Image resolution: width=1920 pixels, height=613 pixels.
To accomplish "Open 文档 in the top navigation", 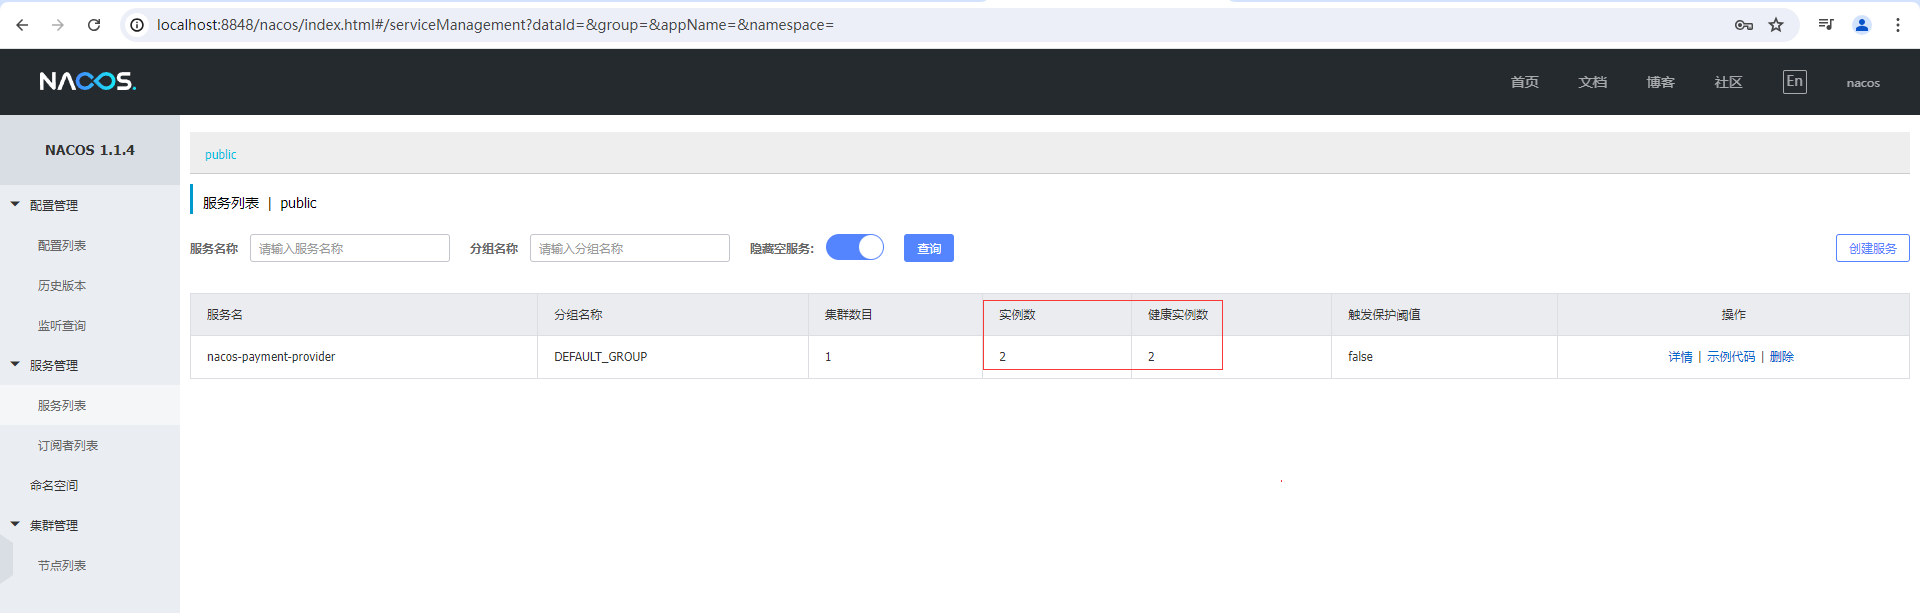I will (1593, 82).
